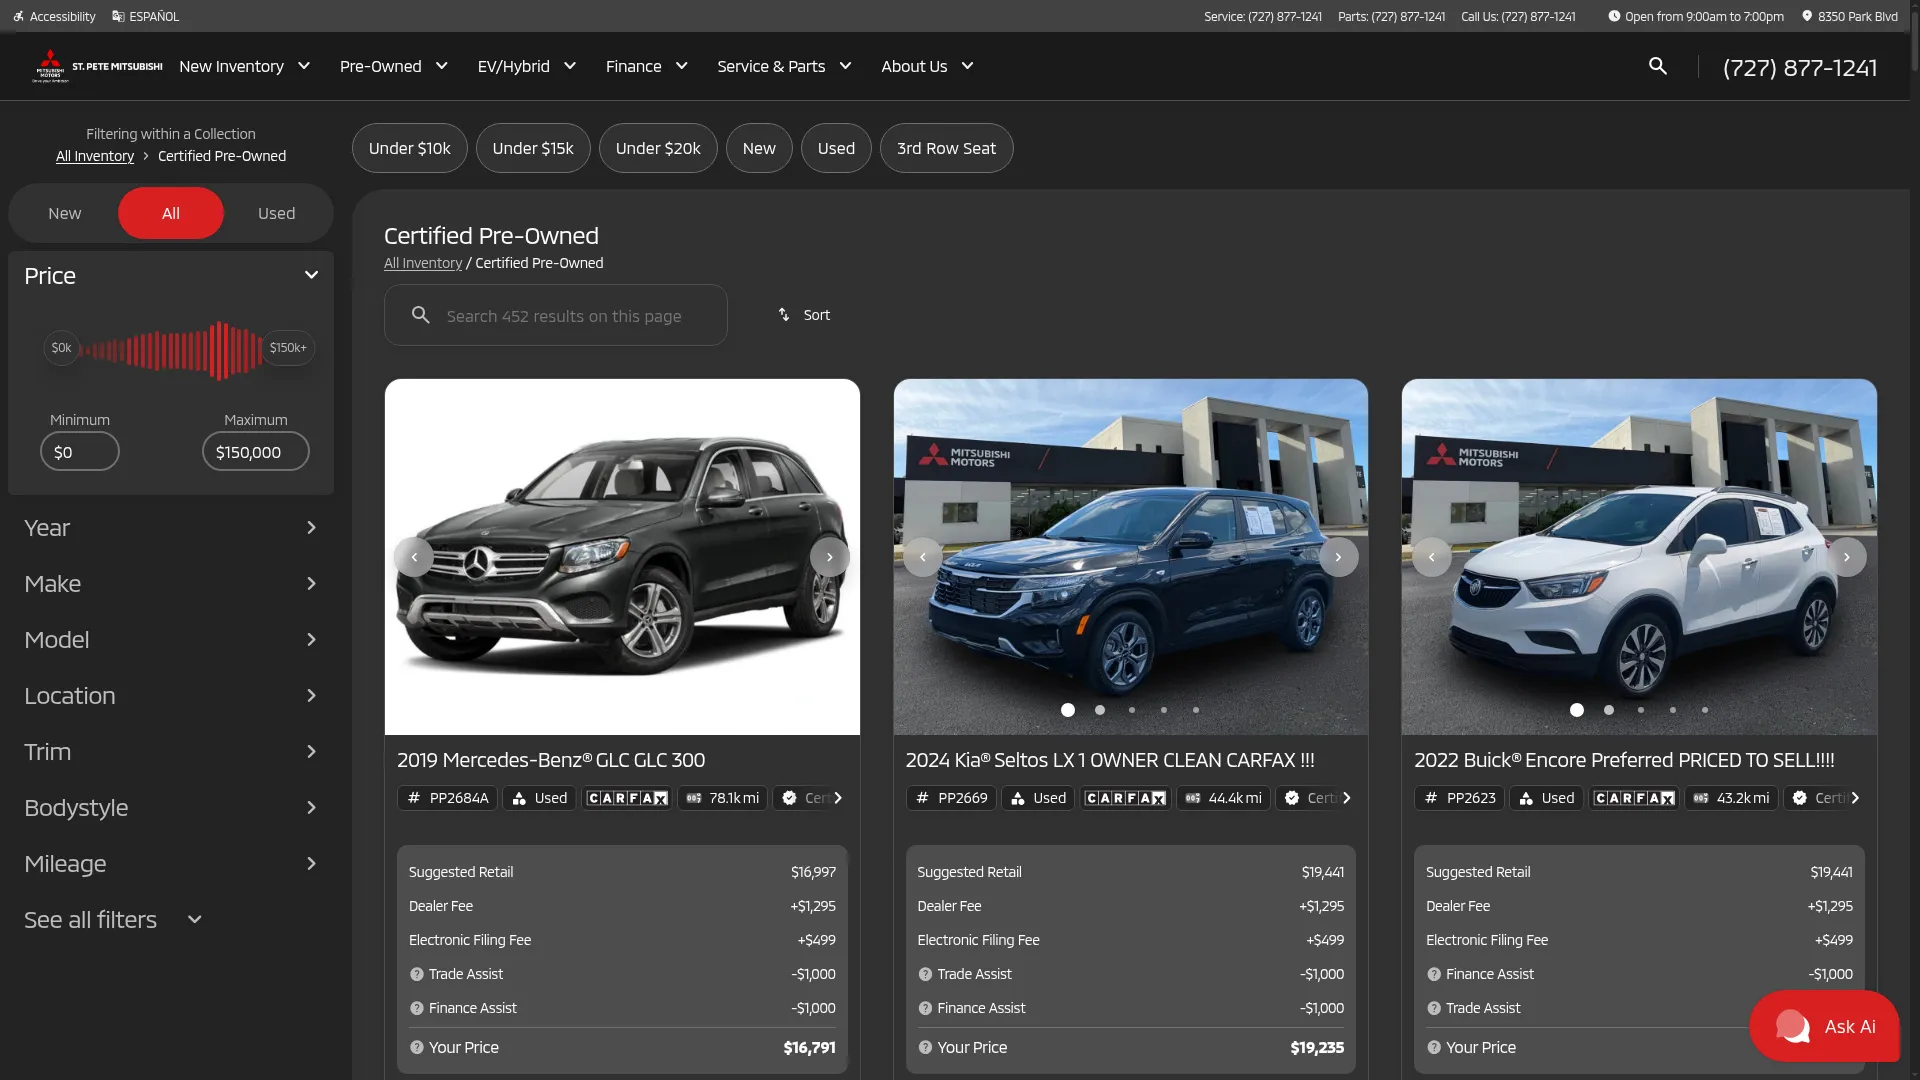Expand the Year filter
This screenshot has height=1080, width=1920.
[x=171, y=528]
